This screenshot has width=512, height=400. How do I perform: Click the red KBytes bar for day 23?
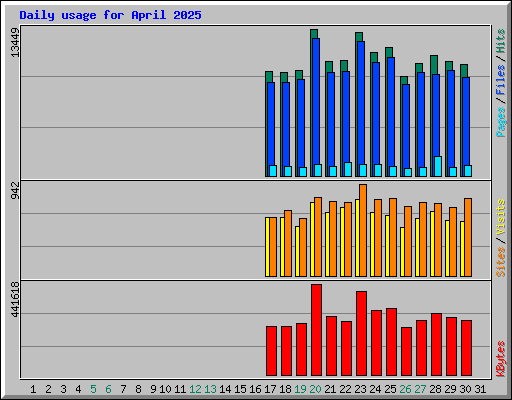point(361,334)
